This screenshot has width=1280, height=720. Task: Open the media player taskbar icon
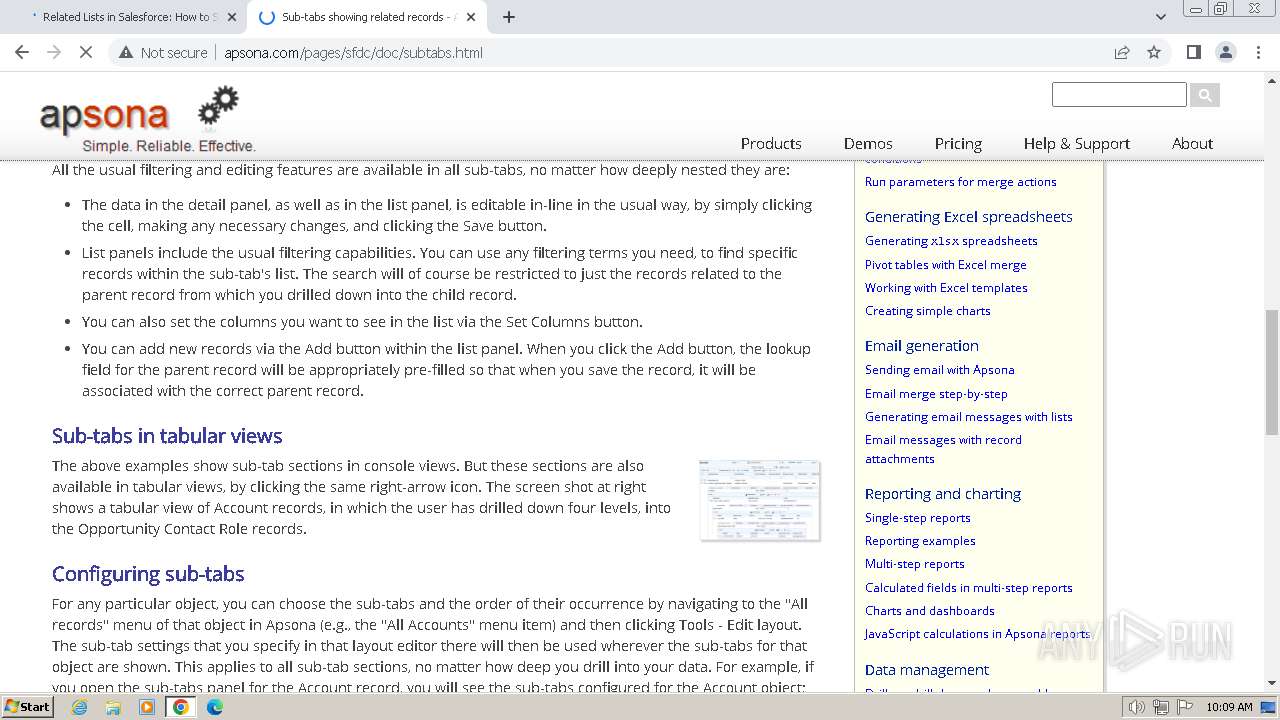[x=147, y=707]
